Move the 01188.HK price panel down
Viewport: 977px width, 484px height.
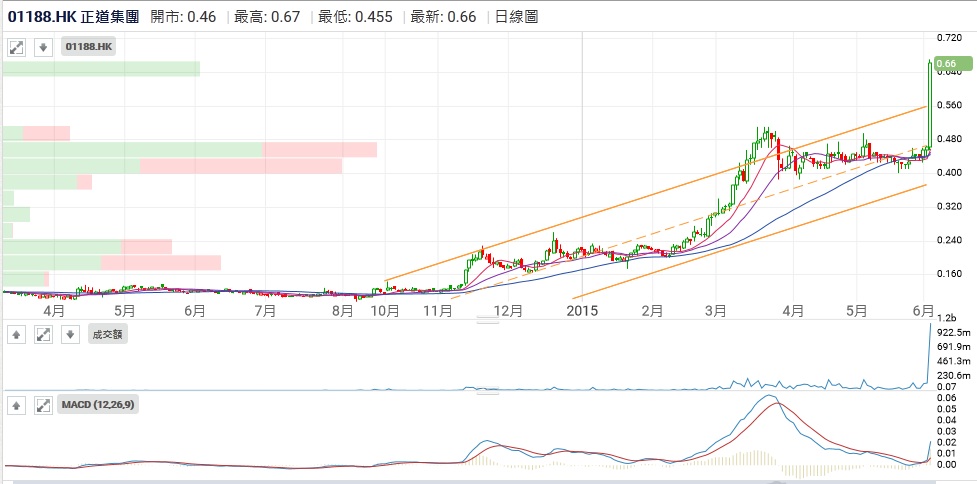42,47
